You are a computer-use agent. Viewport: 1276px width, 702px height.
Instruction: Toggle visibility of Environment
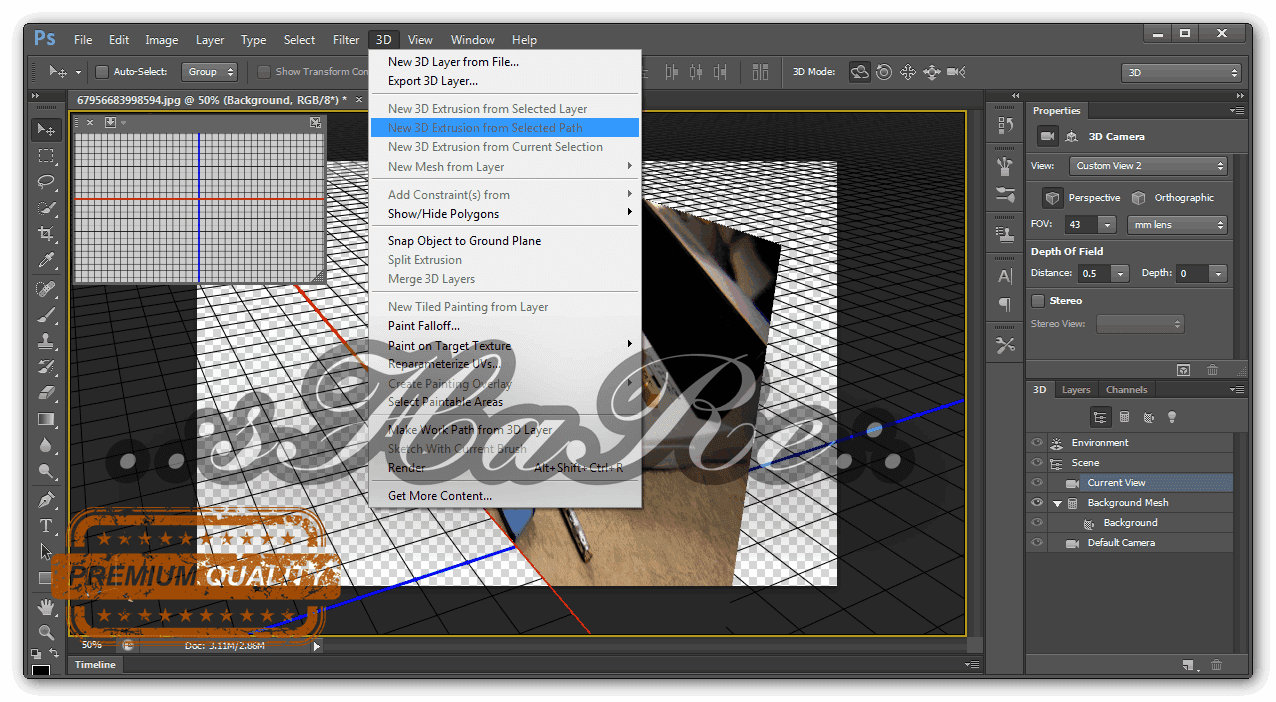(x=1037, y=443)
